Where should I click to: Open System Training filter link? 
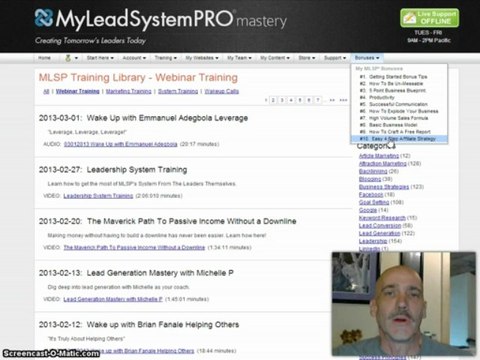pyautogui.click(x=178, y=91)
